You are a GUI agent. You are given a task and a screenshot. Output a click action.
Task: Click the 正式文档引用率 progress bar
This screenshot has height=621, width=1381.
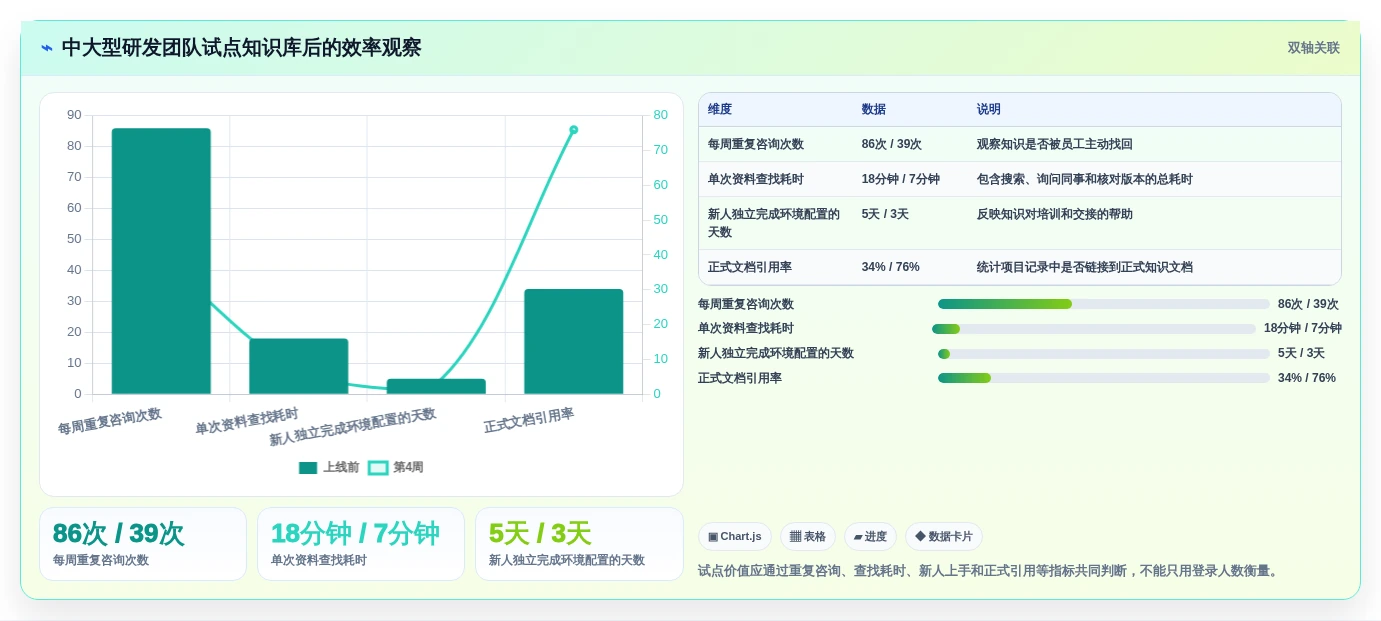point(1103,378)
